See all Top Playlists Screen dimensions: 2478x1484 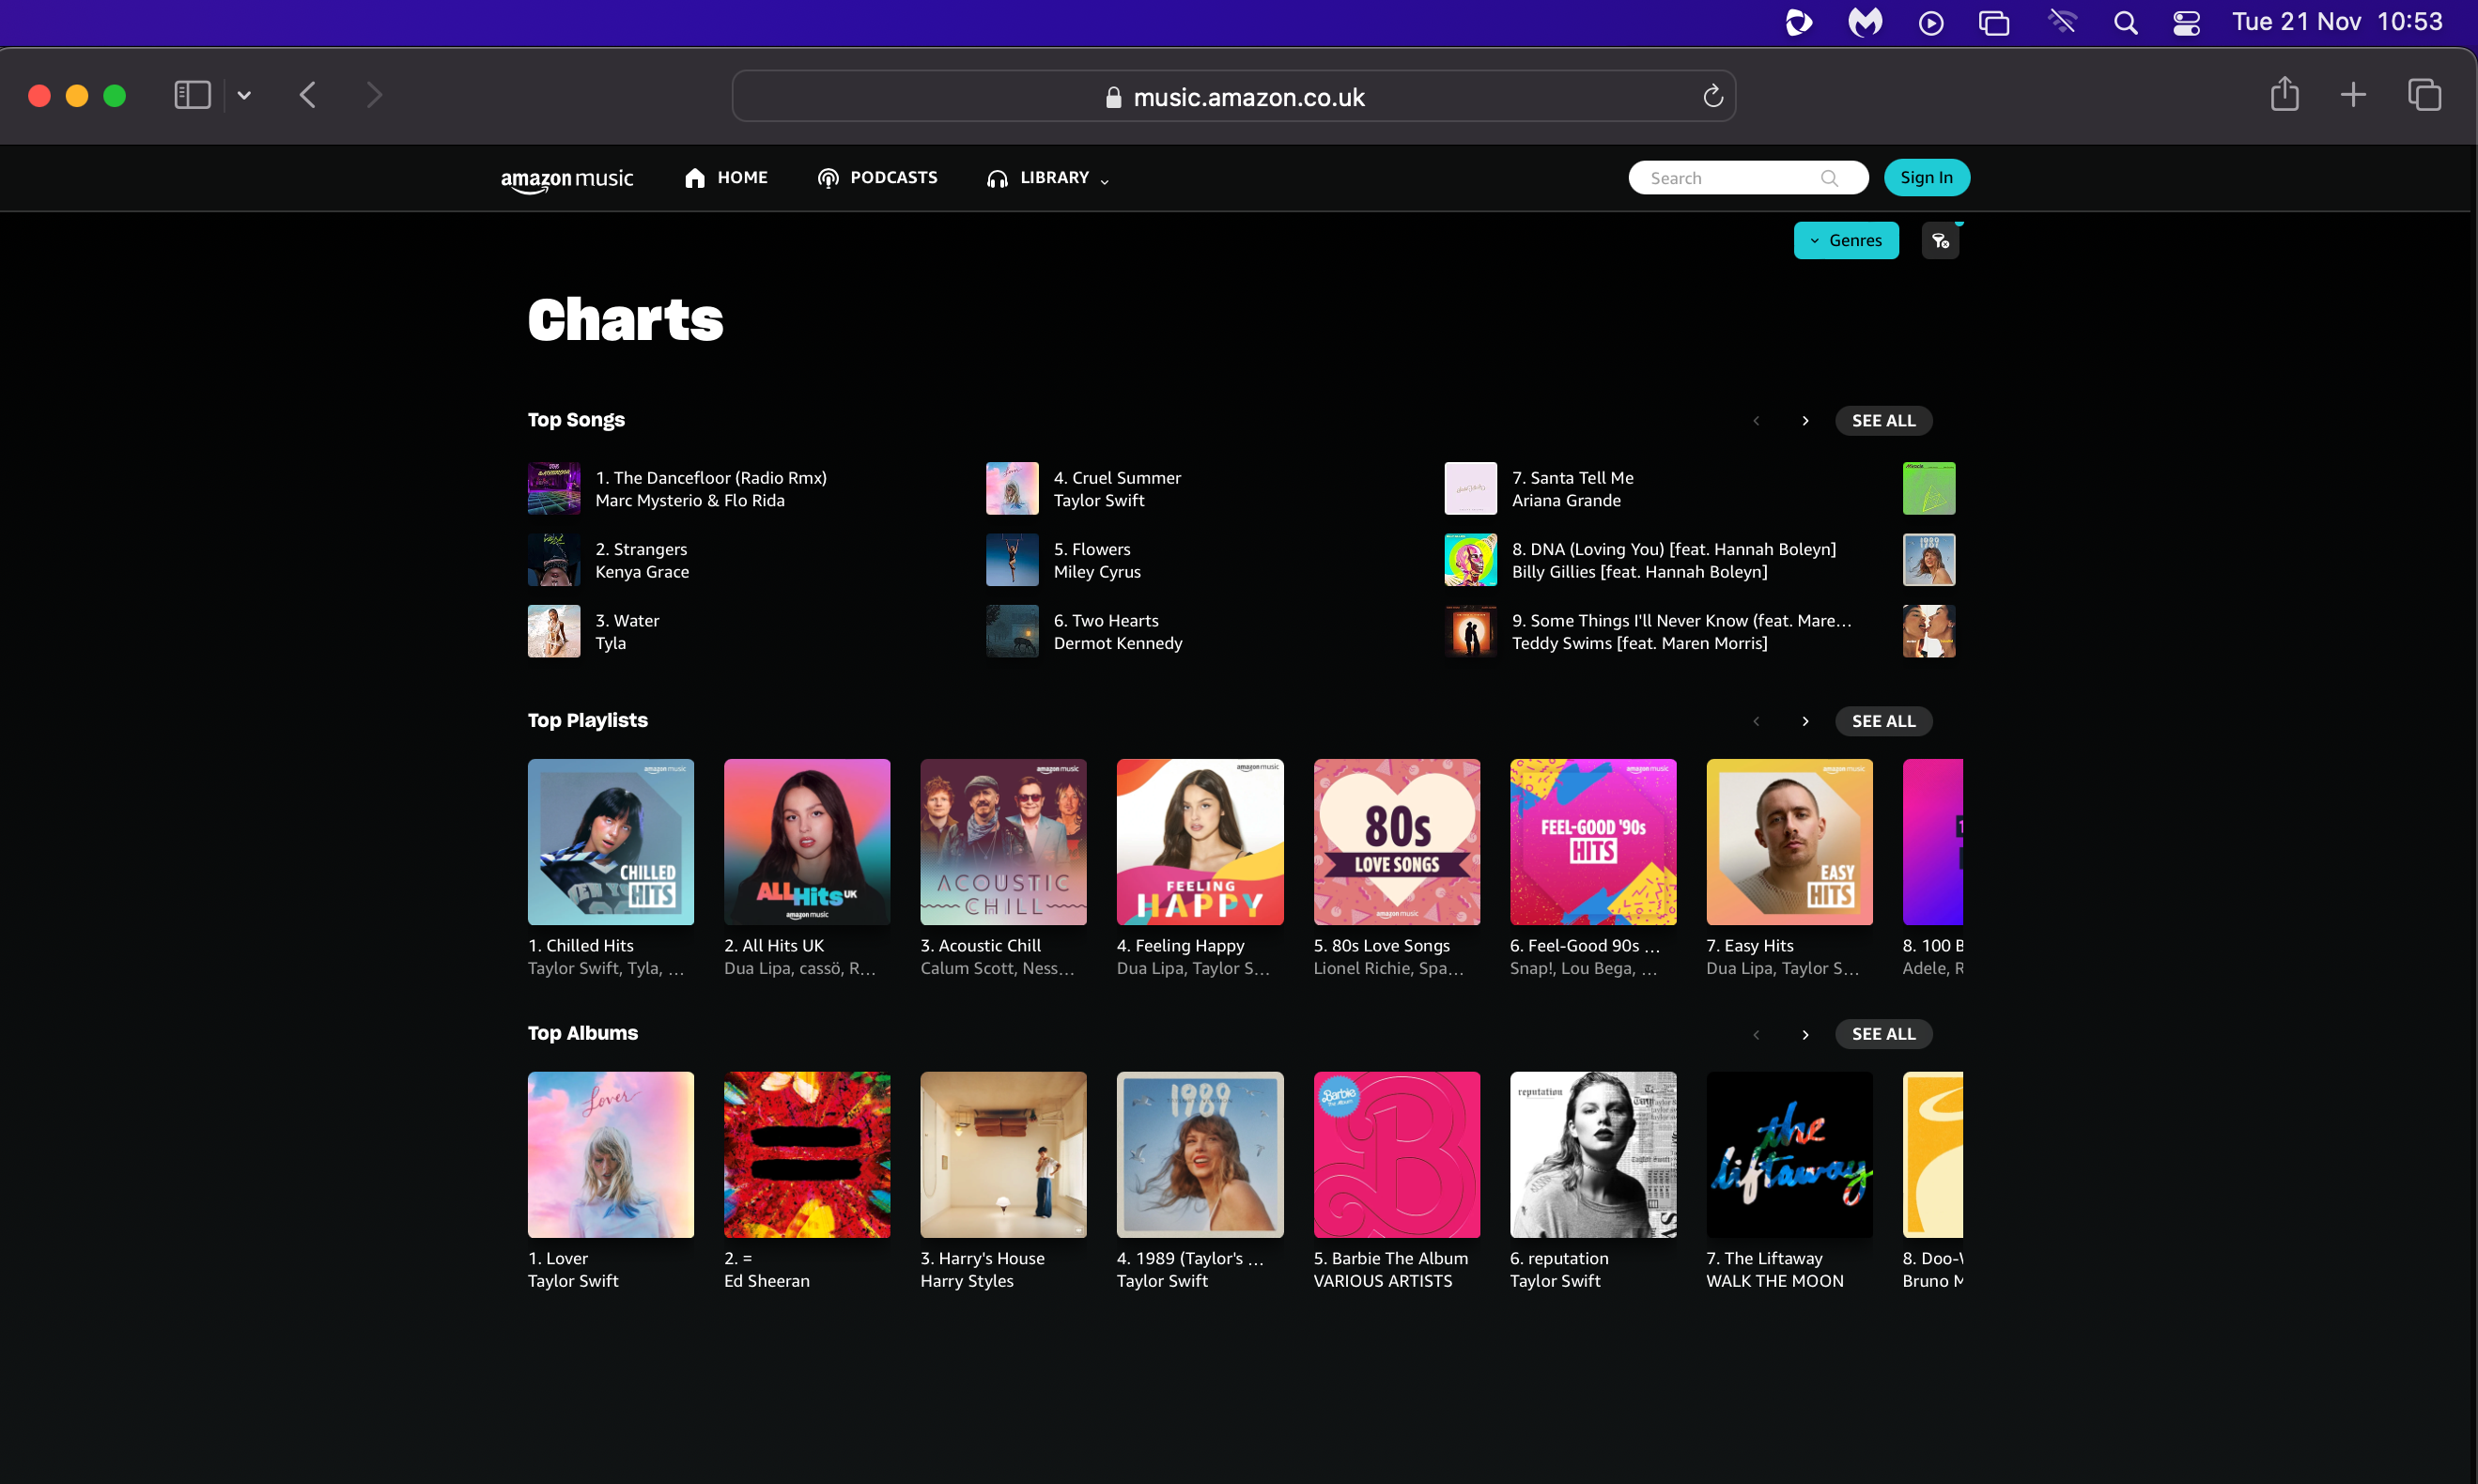(x=1882, y=721)
